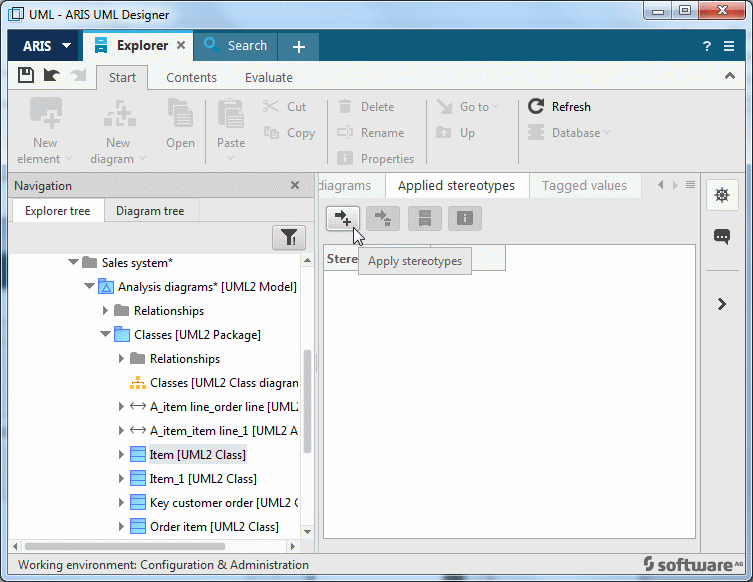Collapse the Analysis diagrams tree node

89,286
